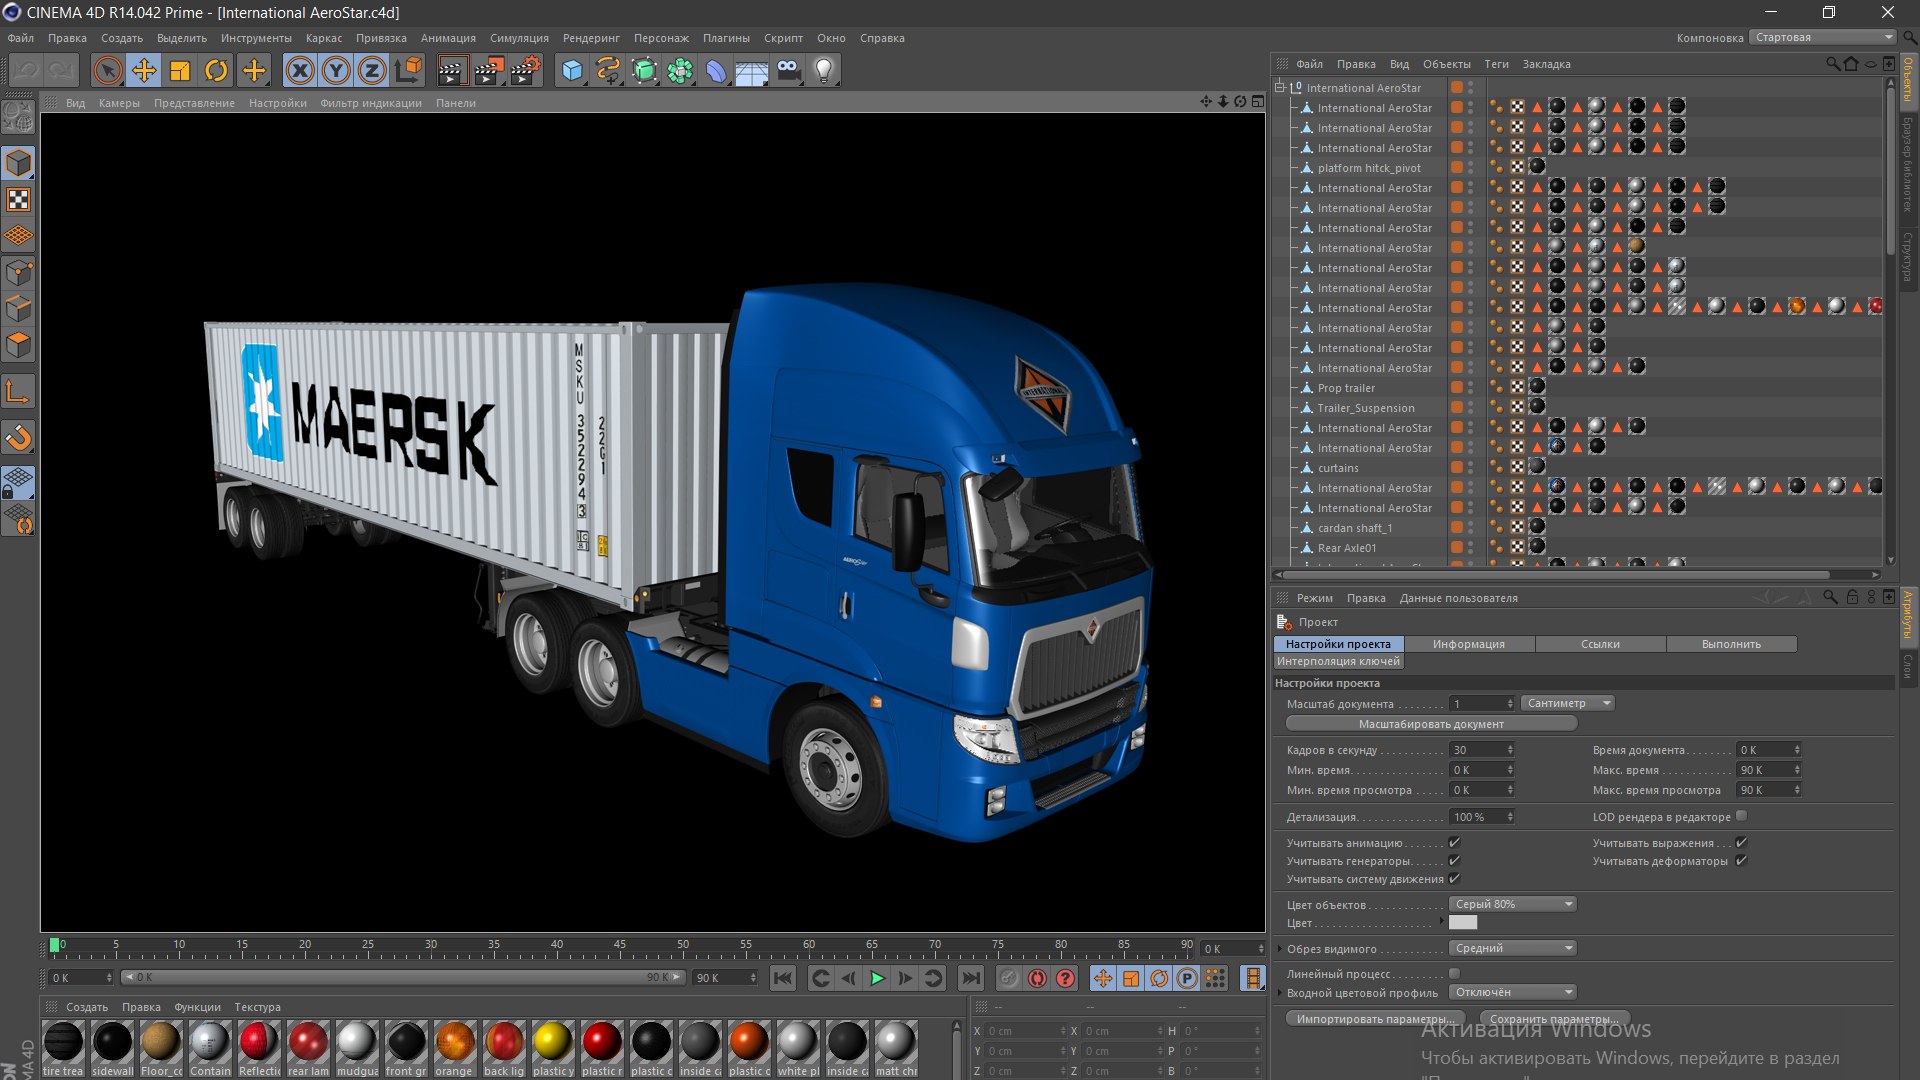
Task: Select the platform hitck_pivot object
Action: pos(1369,168)
